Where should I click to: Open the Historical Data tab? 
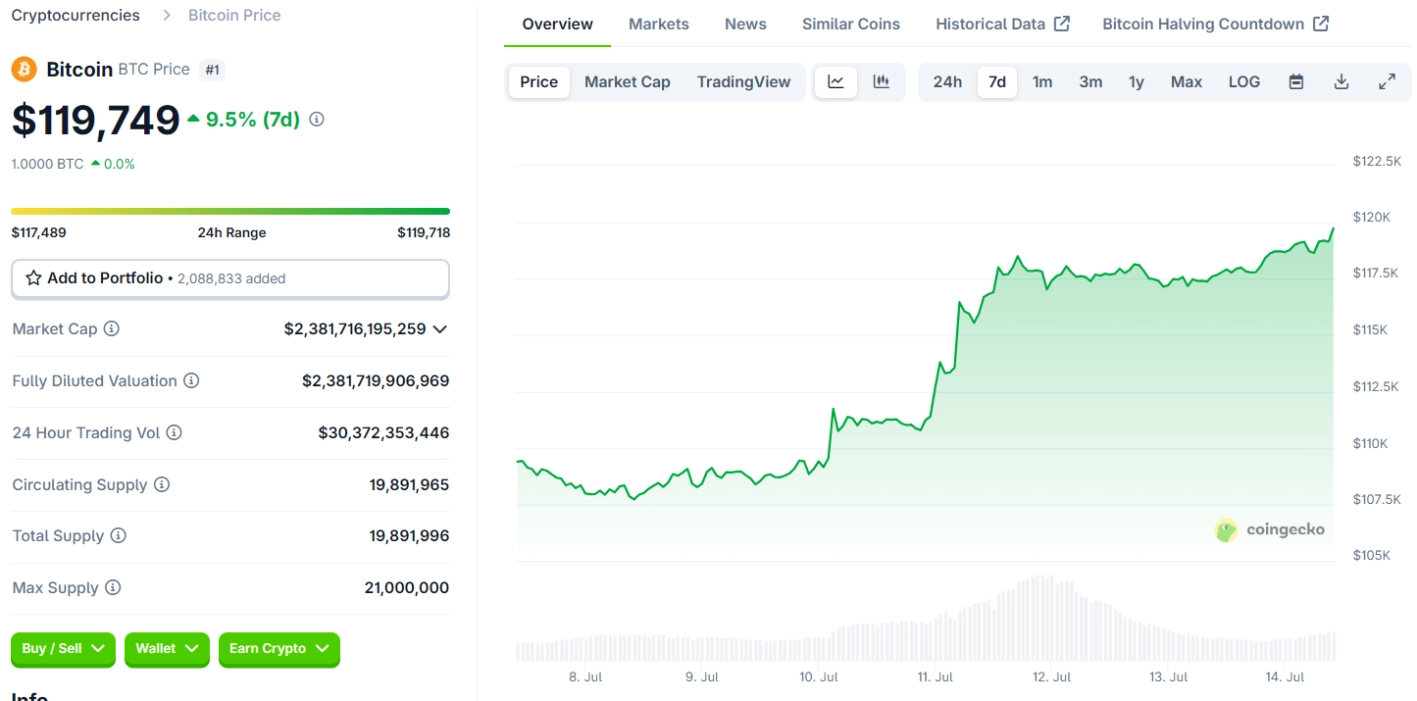point(1002,24)
